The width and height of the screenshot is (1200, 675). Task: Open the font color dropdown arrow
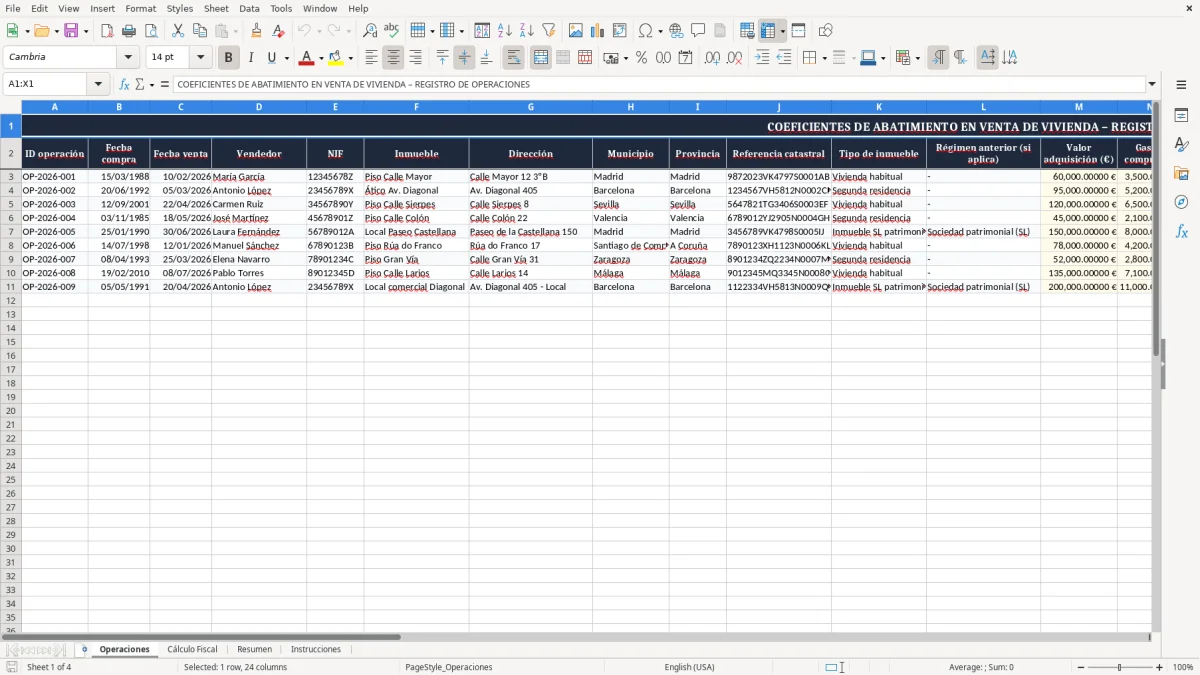(321, 58)
